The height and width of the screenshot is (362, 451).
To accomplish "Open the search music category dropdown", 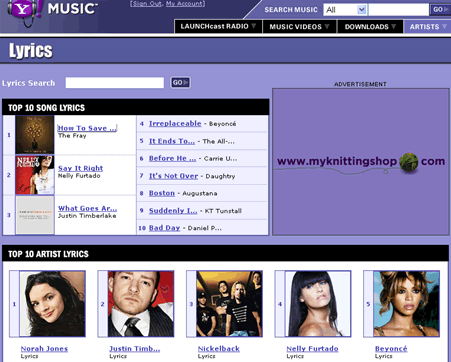I will [x=345, y=10].
